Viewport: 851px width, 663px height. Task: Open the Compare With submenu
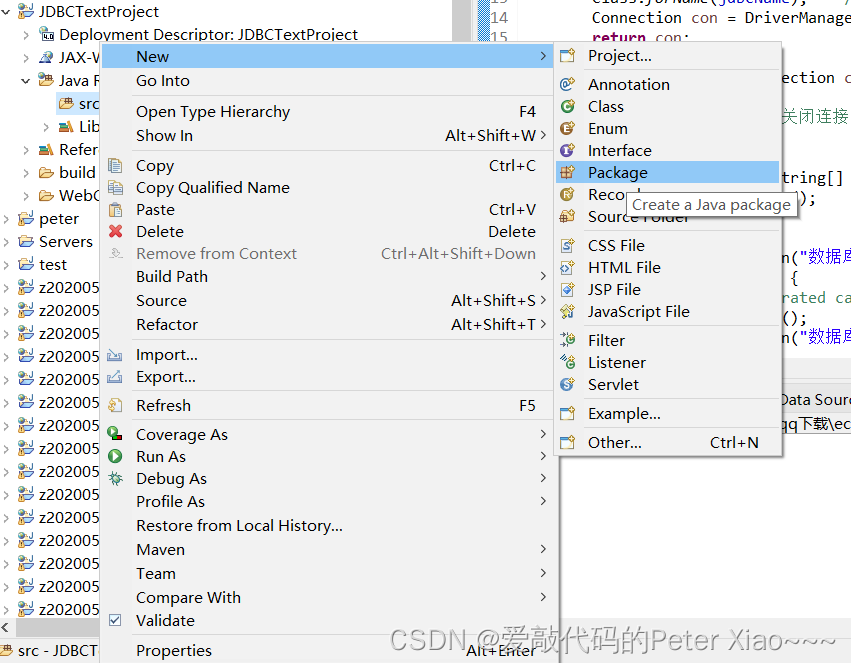pos(327,597)
